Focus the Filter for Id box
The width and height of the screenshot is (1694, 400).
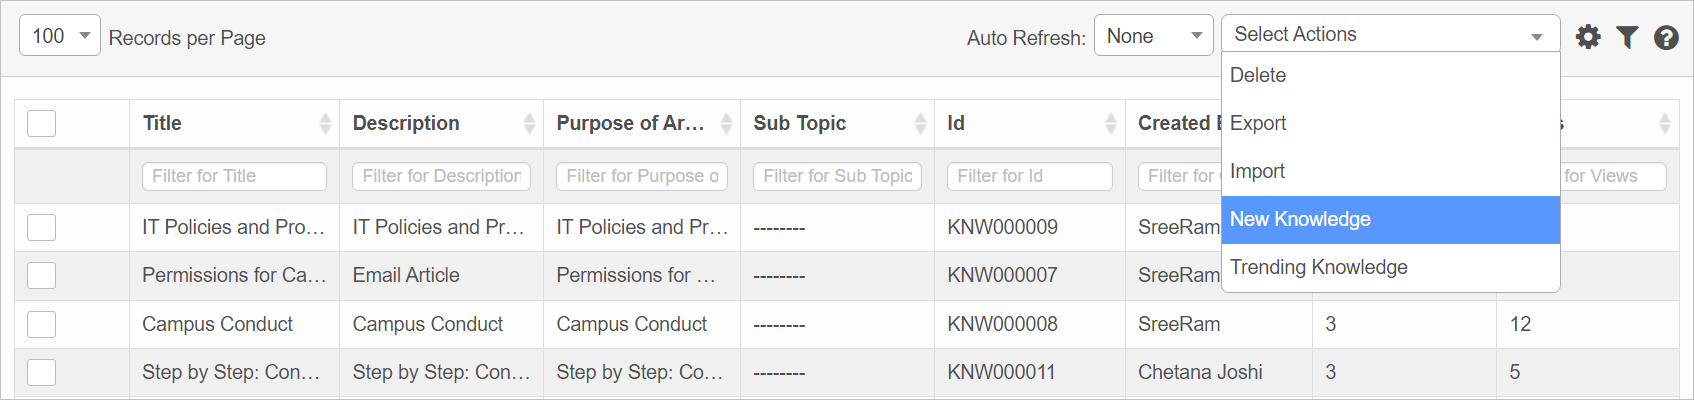(1029, 176)
